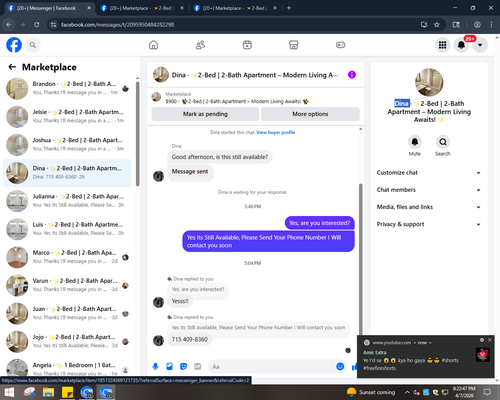The image size is (500, 400).
Task: Click in the Aa message input field
Action: pos(272,367)
